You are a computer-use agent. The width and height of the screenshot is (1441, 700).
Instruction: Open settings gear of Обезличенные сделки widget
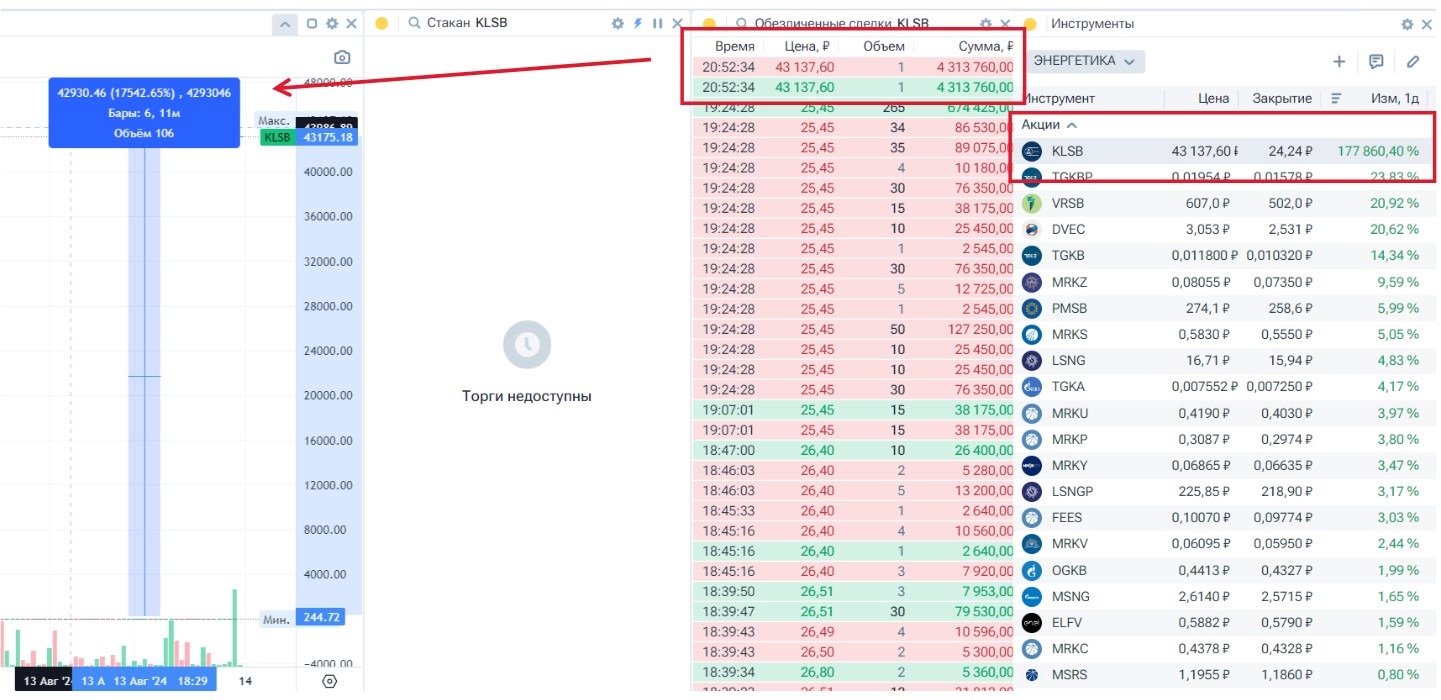986,23
